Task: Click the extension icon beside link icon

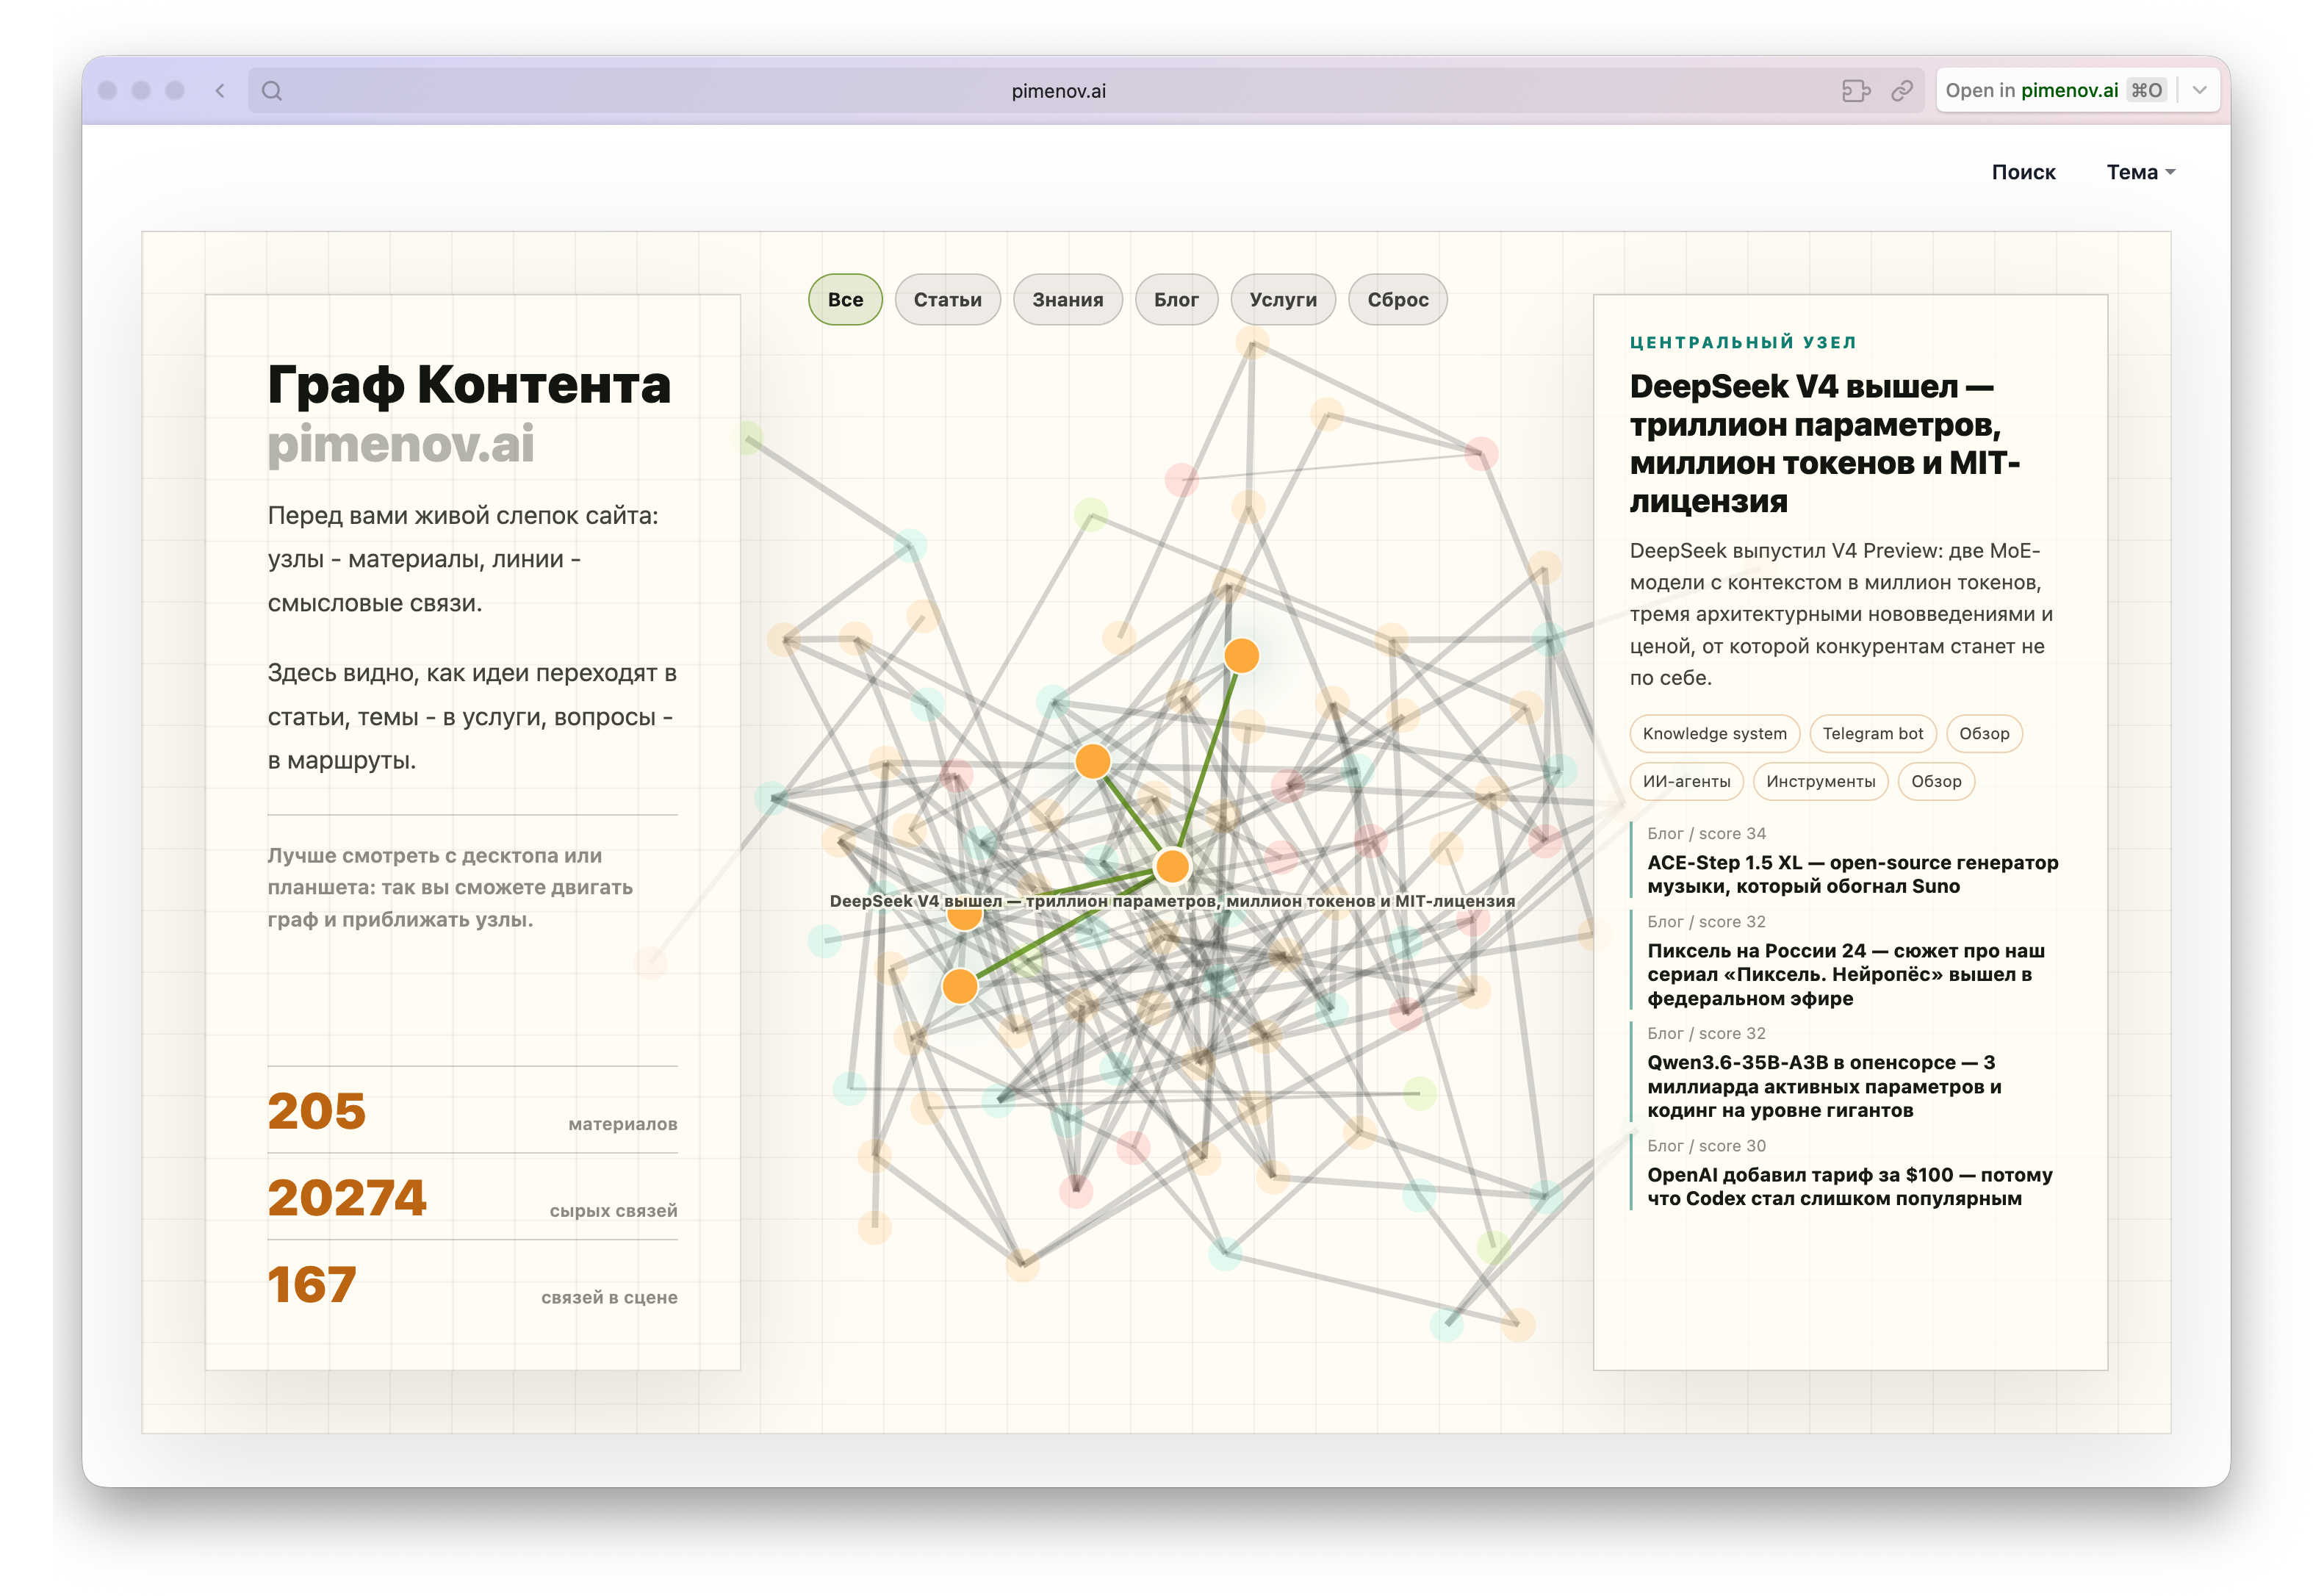Action: point(1856,91)
